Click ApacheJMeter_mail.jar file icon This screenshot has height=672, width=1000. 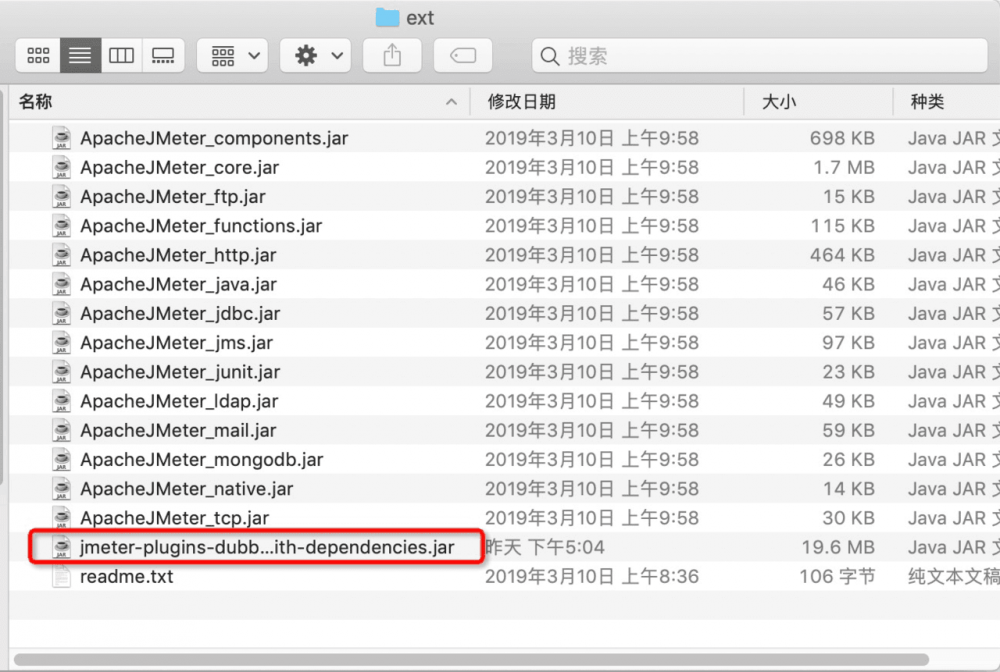61,430
